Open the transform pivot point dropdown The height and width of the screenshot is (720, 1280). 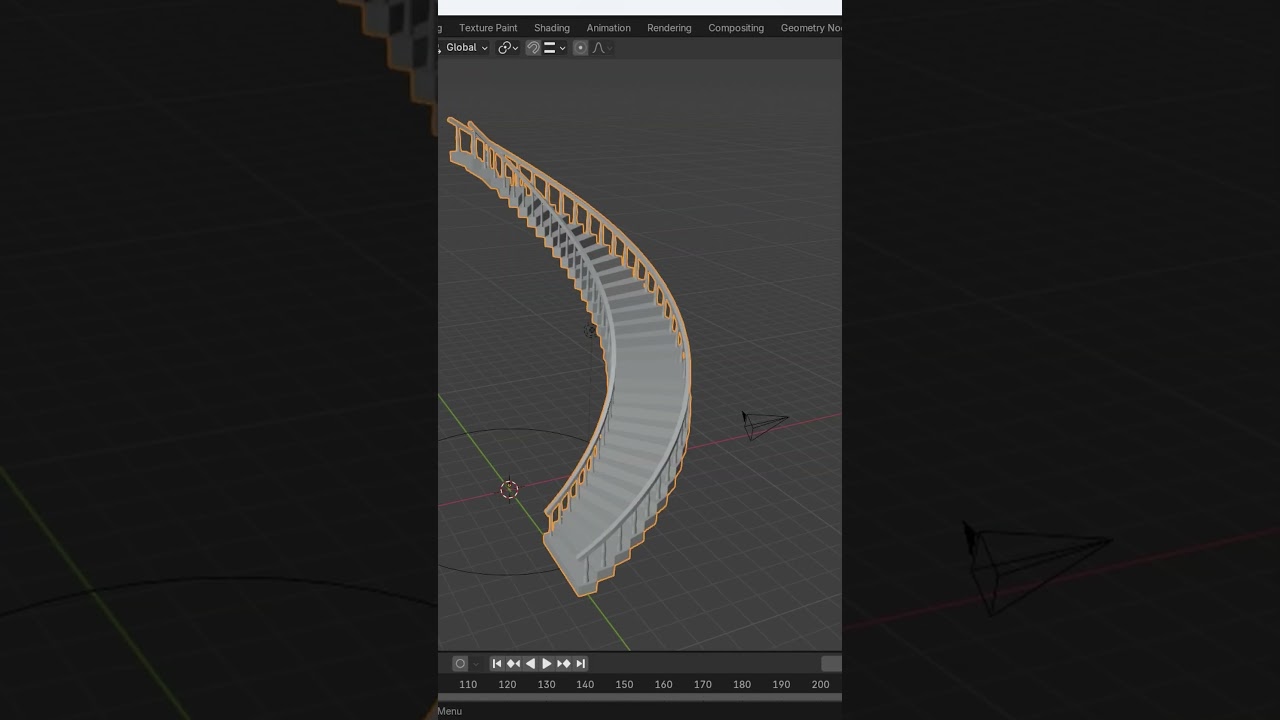coord(508,48)
